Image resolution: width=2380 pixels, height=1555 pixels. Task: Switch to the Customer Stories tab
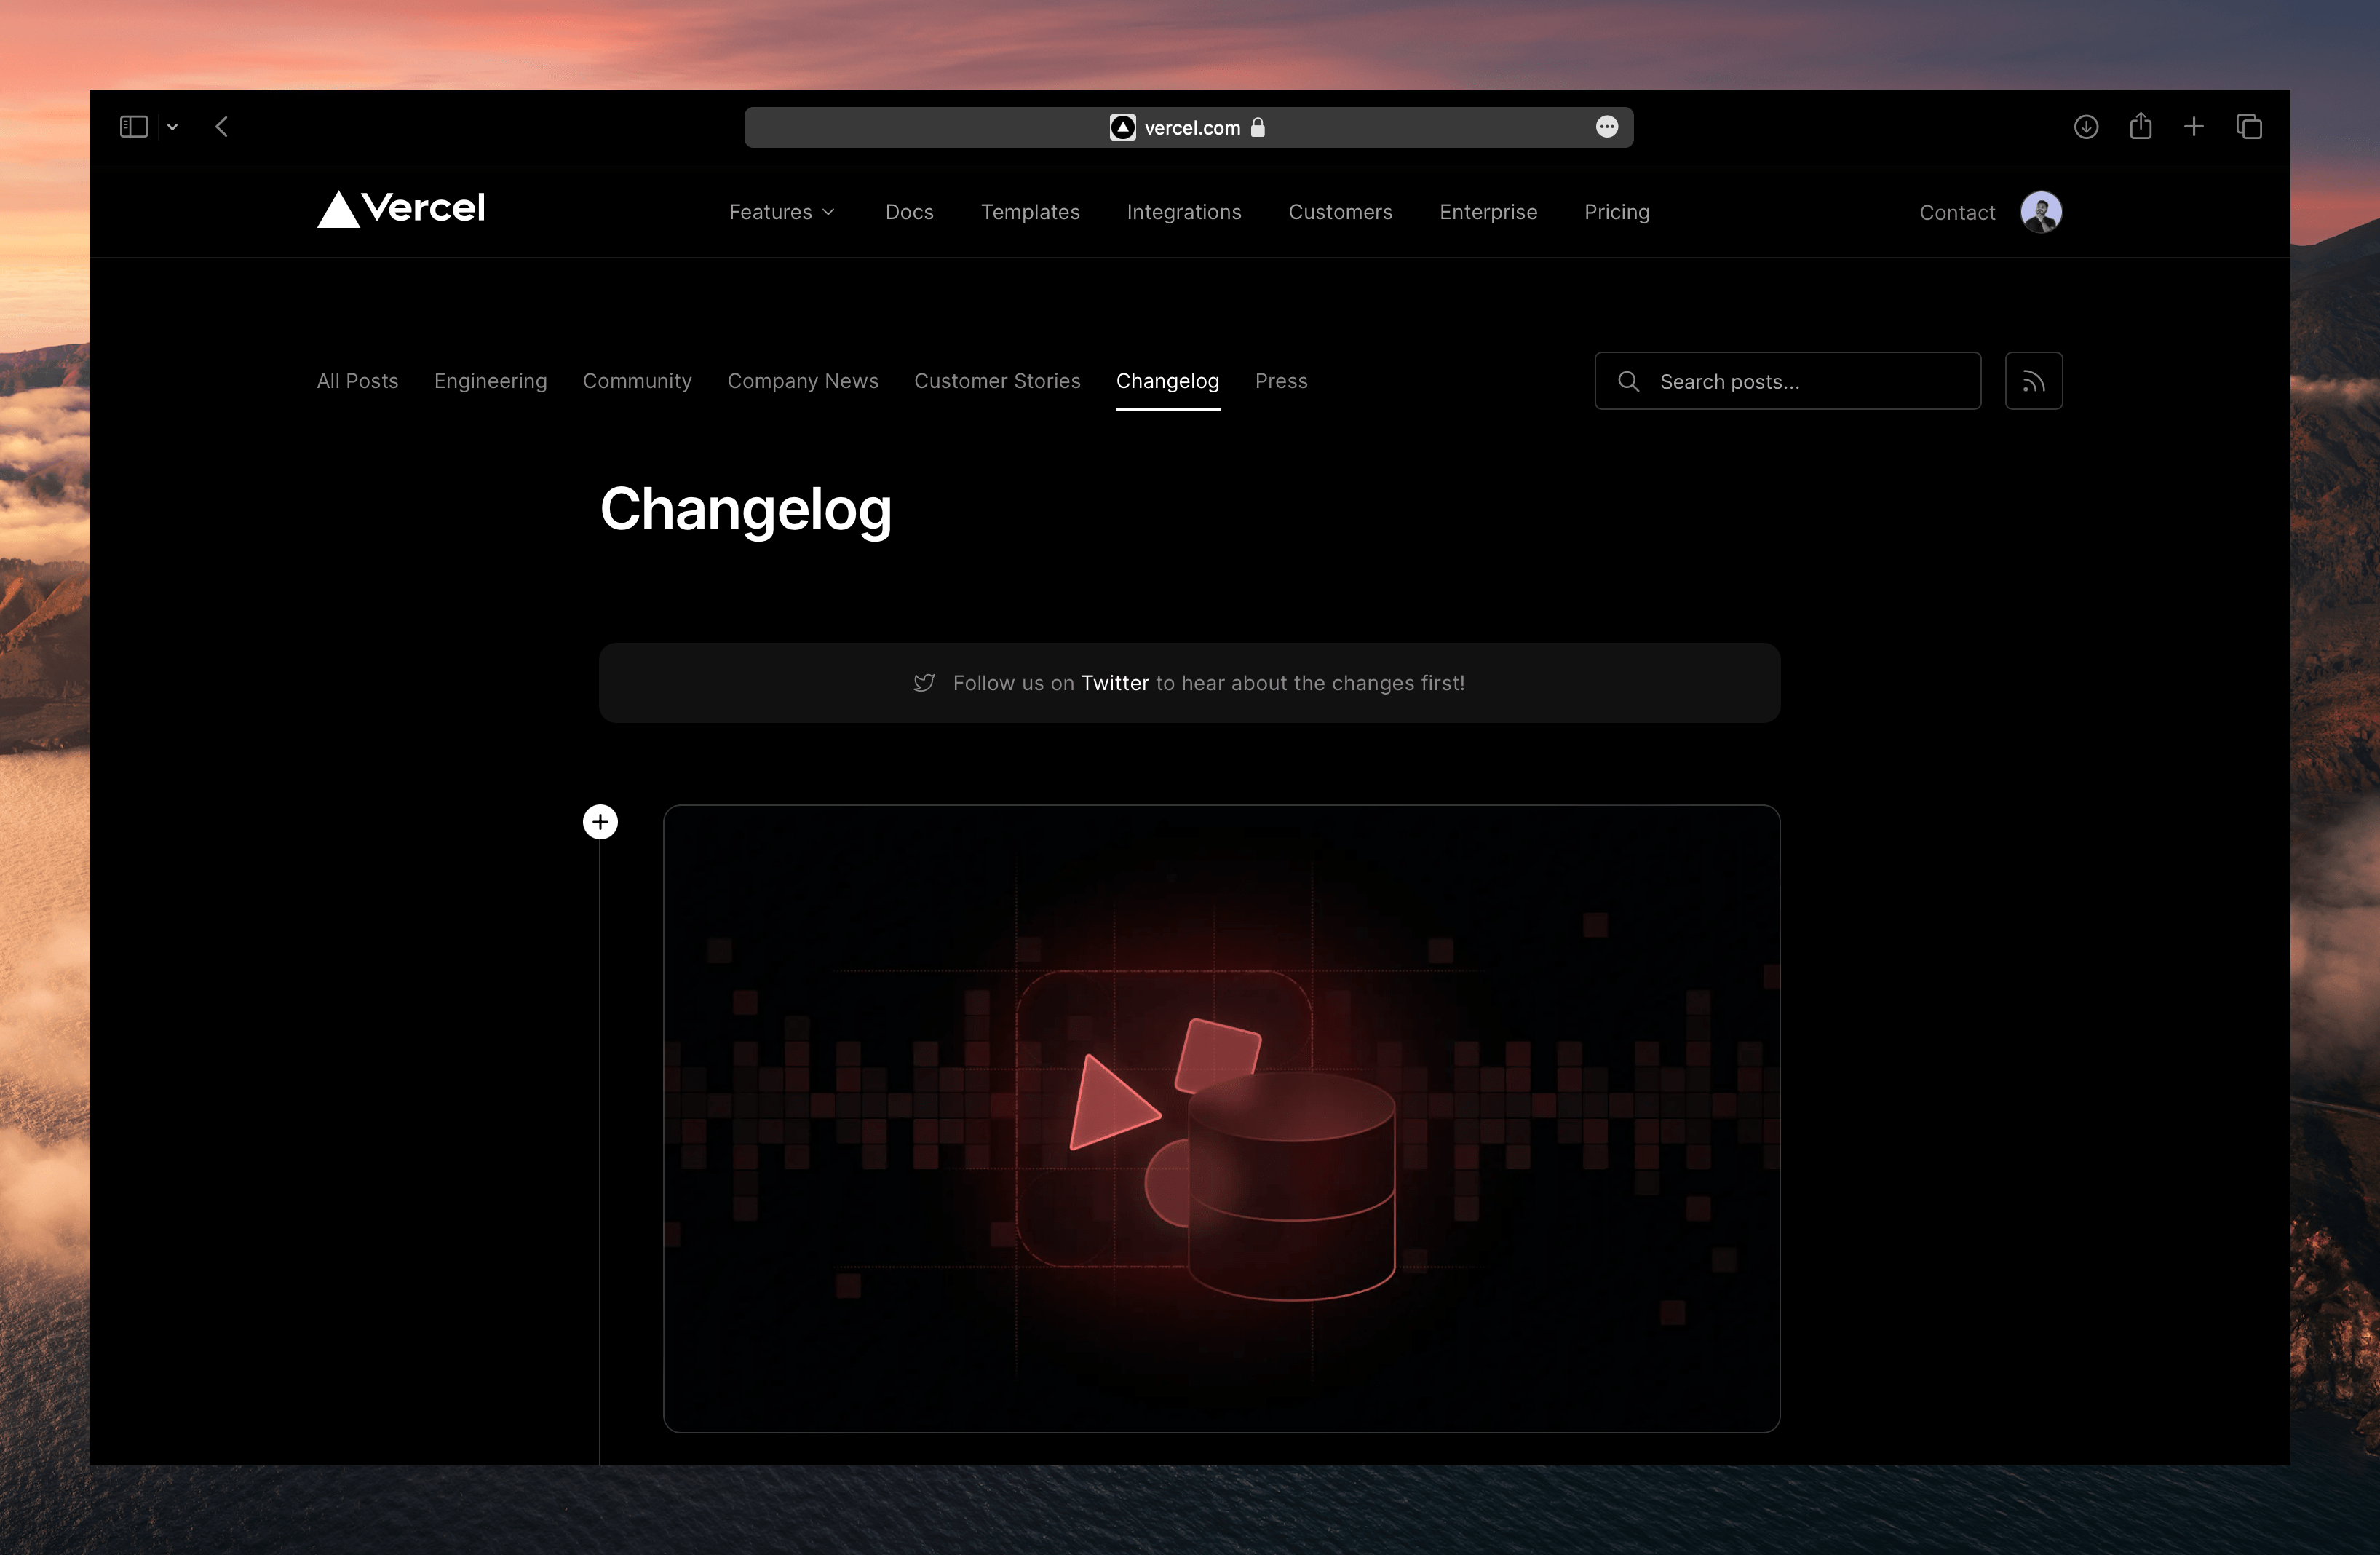997,381
